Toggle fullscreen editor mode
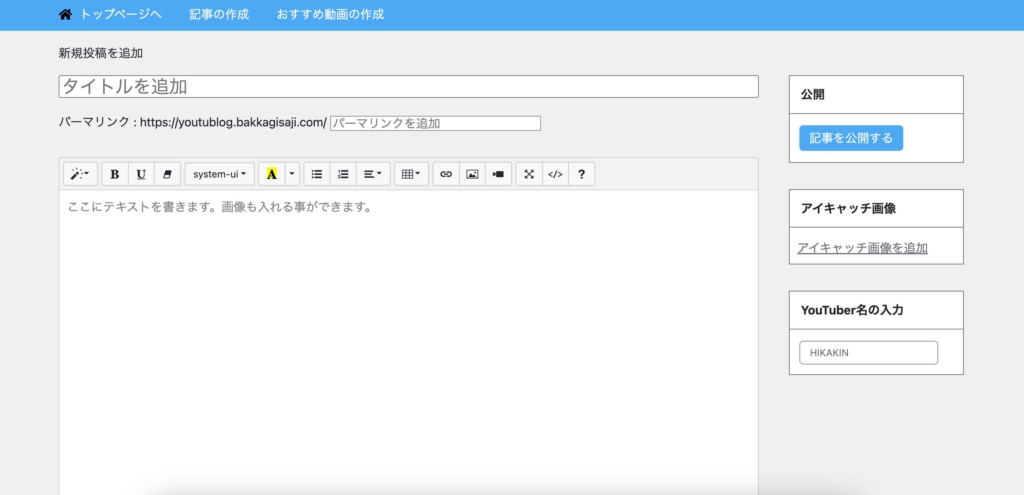 529,174
